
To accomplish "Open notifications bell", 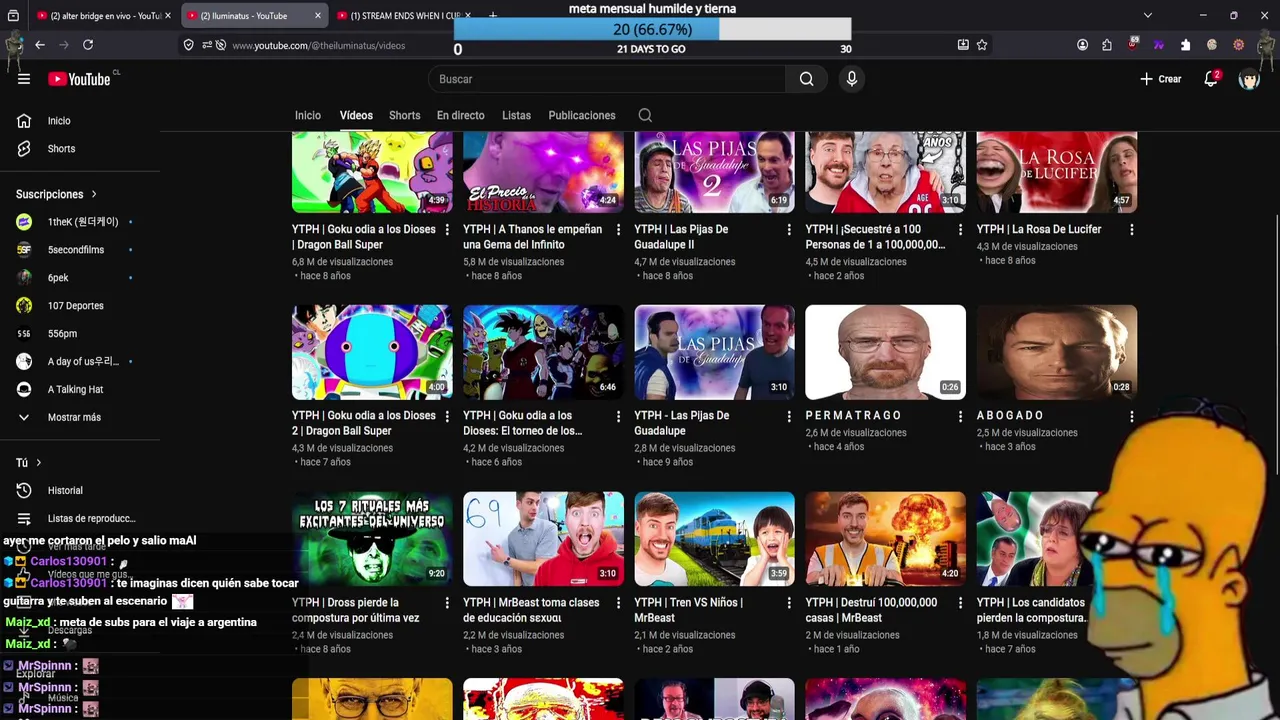I will (x=1211, y=79).
